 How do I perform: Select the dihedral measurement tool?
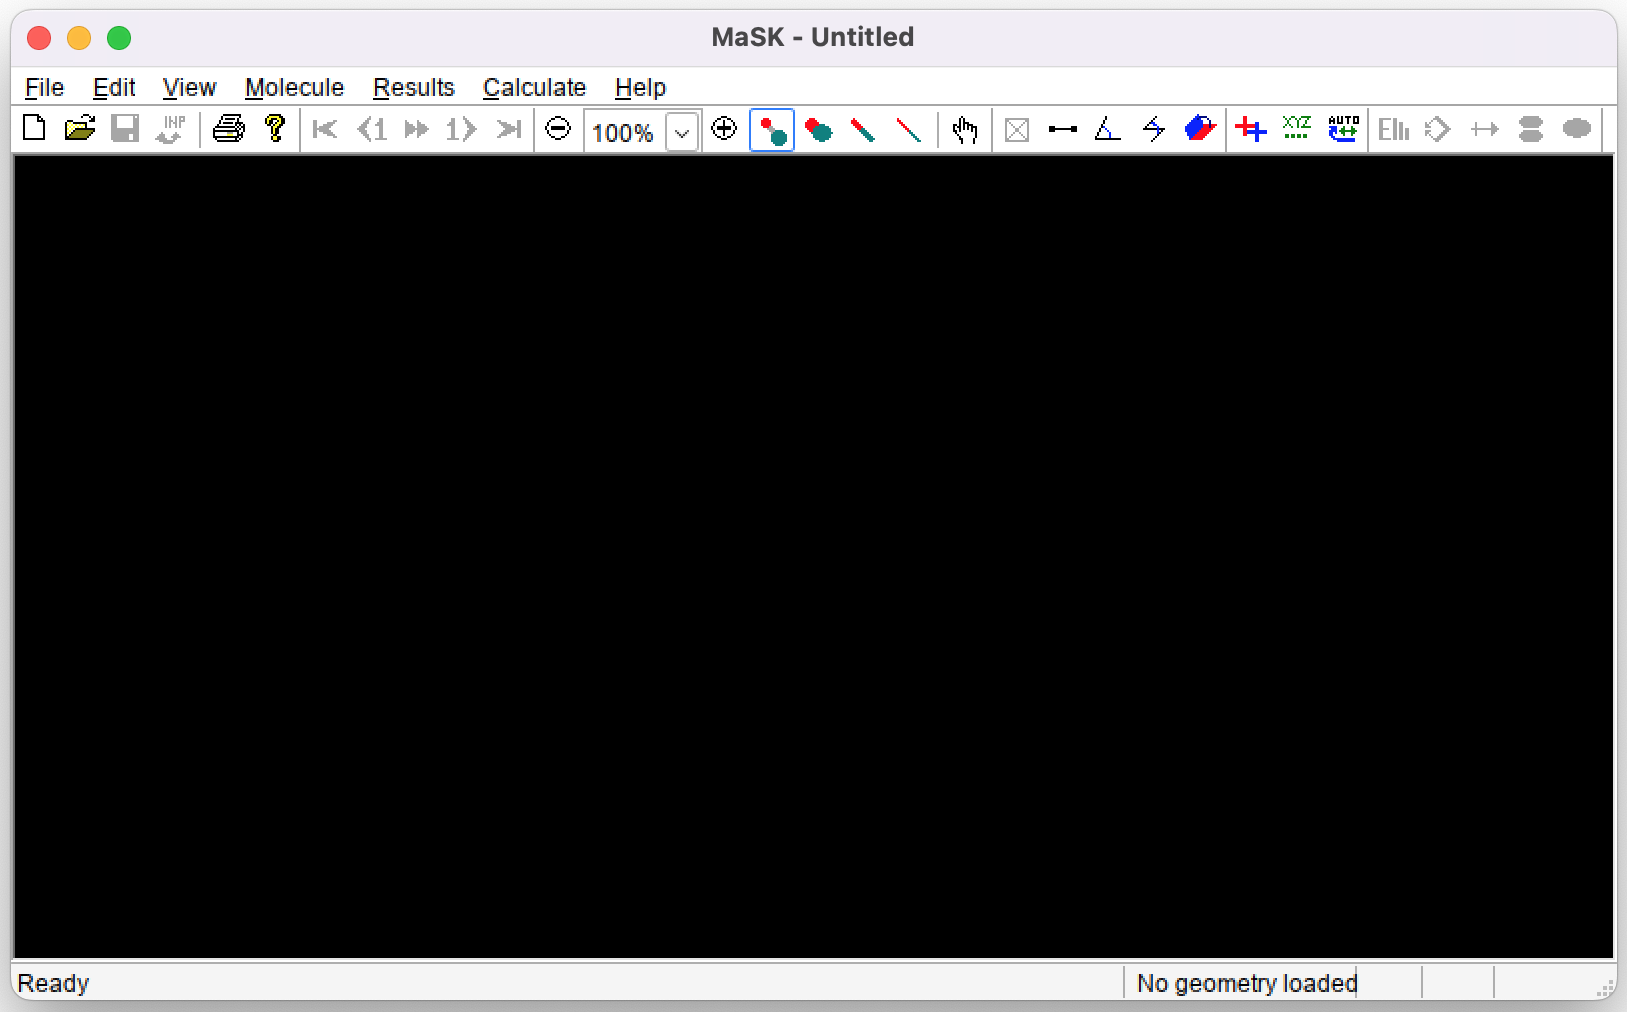1152,129
